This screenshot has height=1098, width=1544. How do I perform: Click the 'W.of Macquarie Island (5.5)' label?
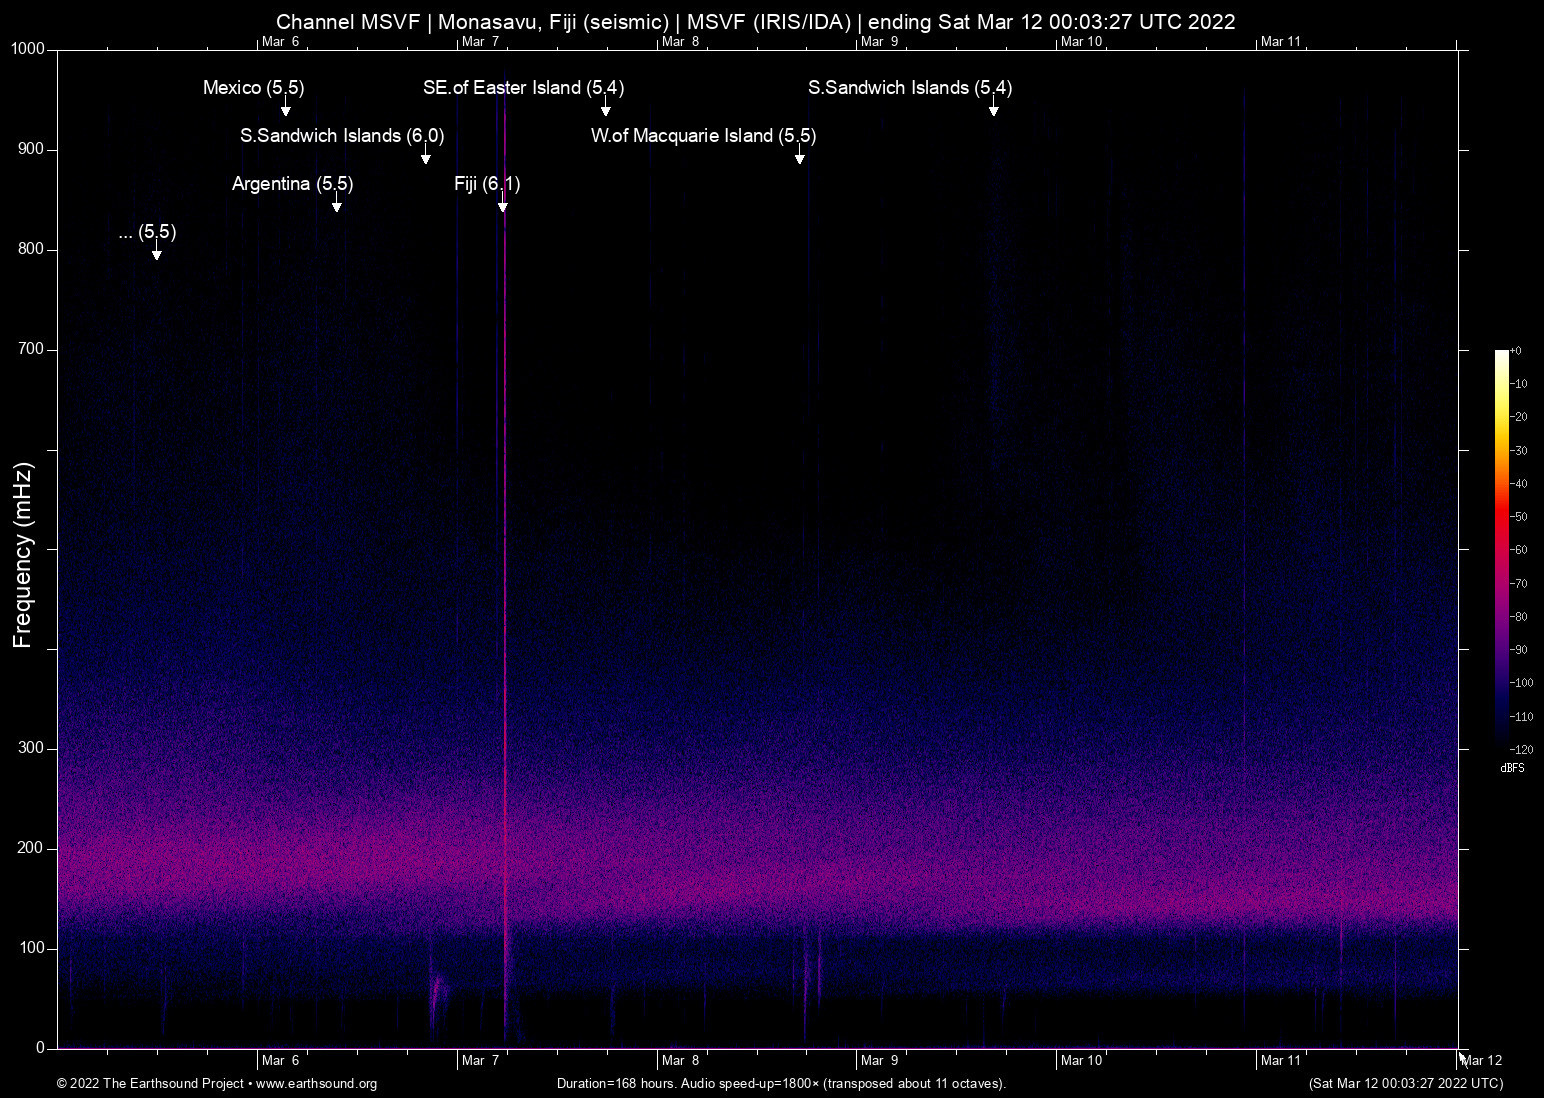703,136
